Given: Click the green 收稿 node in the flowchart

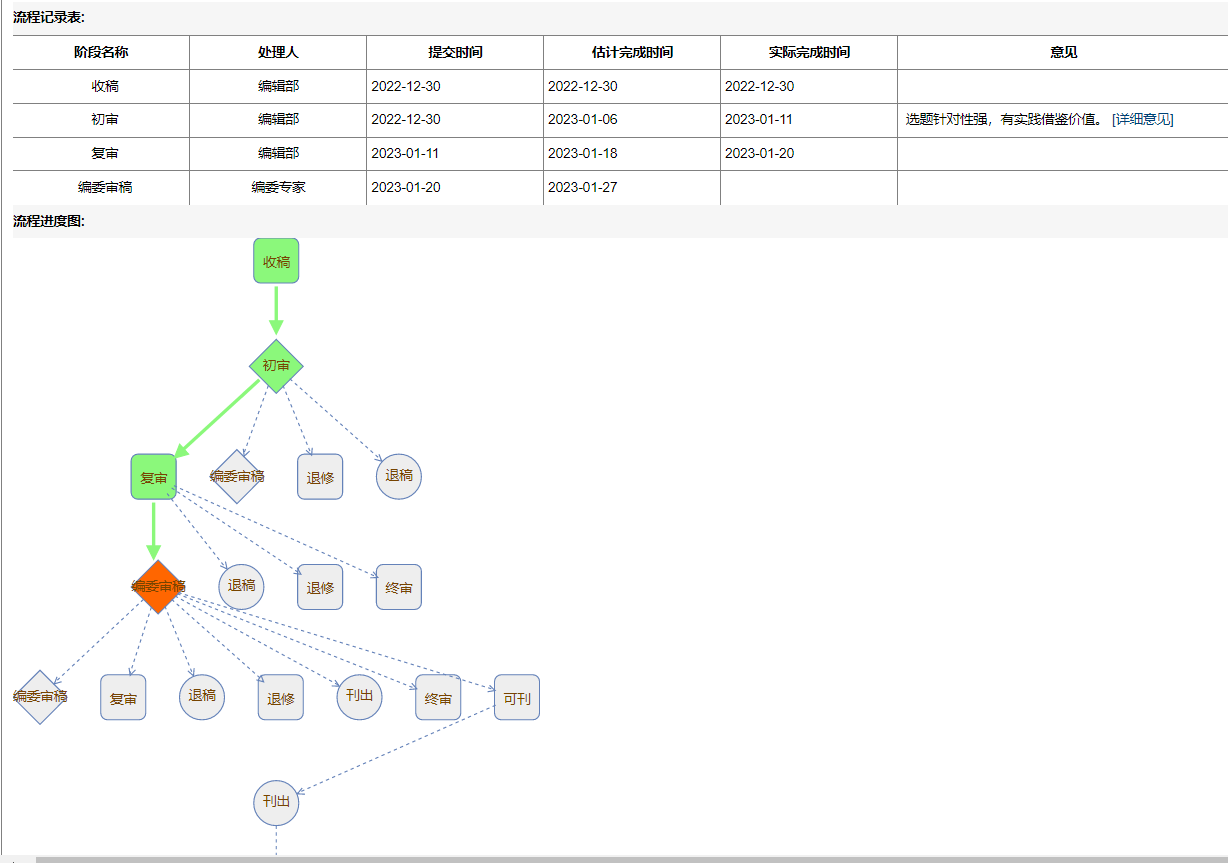Looking at the screenshot, I should (x=276, y=261).
